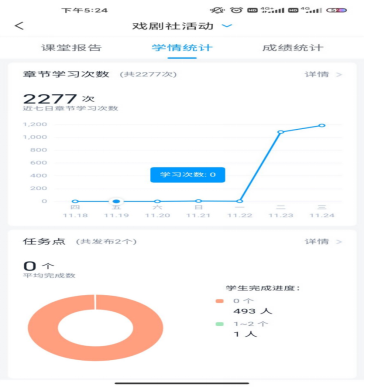The width and height of the screenshot is (365, 388).
Task: Open the 成绩统计 tab
Action: [x=293, y=48]
